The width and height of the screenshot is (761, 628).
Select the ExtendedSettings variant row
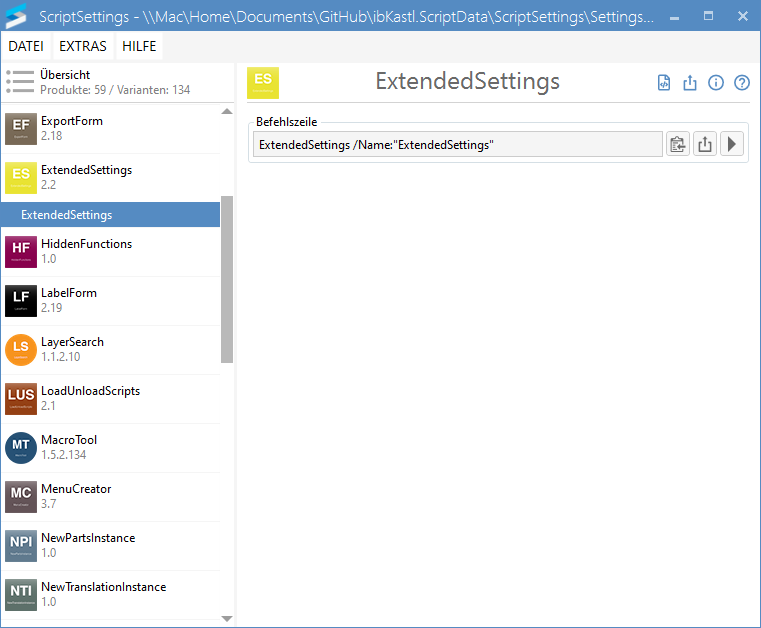point(110,215)
